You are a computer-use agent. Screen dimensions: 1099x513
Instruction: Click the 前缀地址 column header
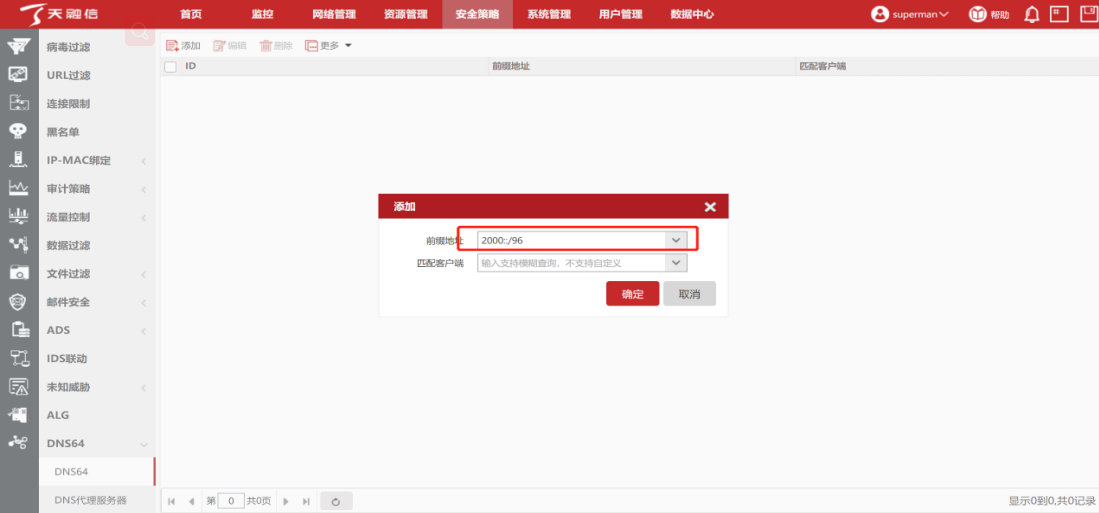pyautogui.click(x=509, y=67)
